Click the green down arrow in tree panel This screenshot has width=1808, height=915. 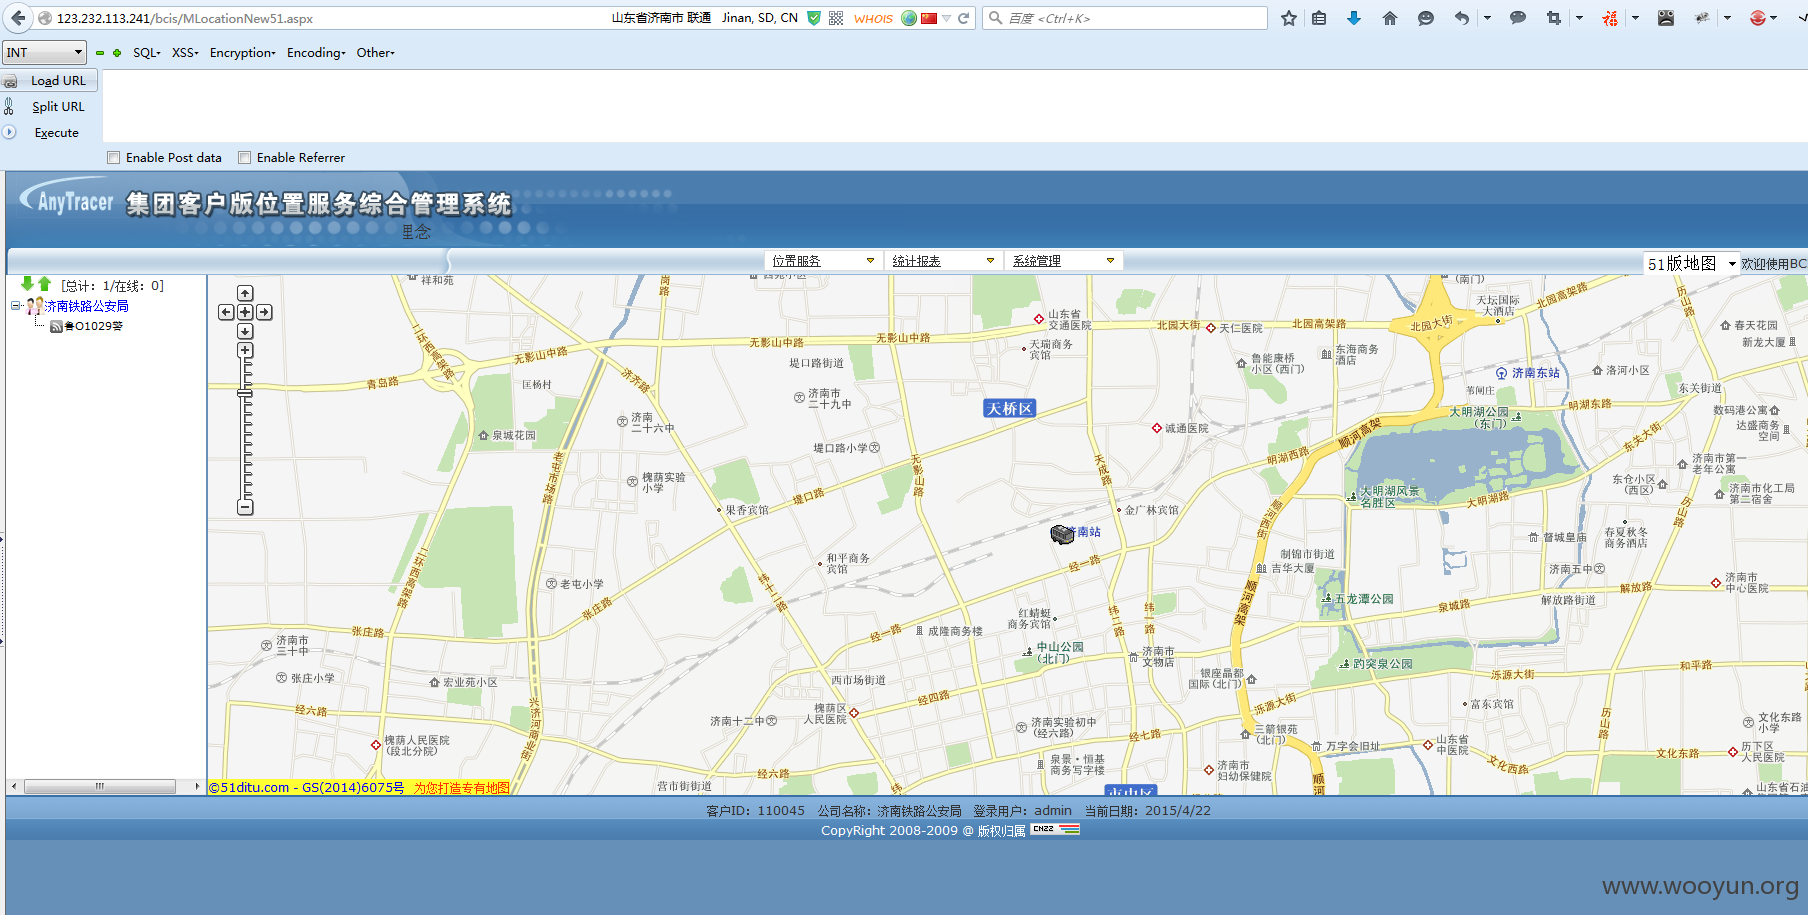click(27, 284)
